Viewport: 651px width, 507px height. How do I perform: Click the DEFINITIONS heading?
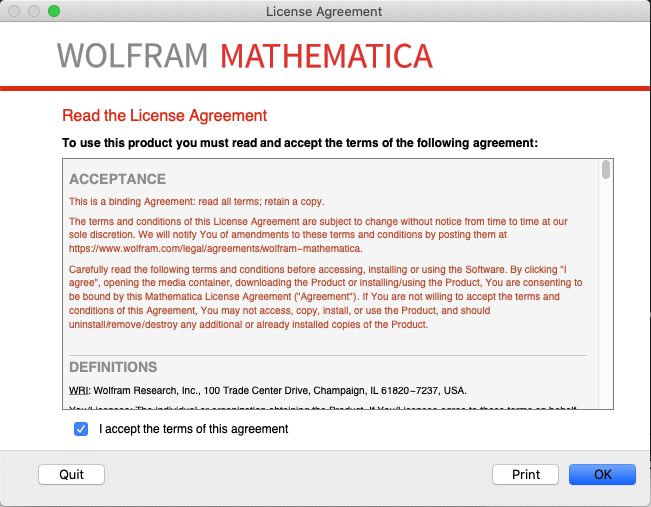click(x=113, y=367)
